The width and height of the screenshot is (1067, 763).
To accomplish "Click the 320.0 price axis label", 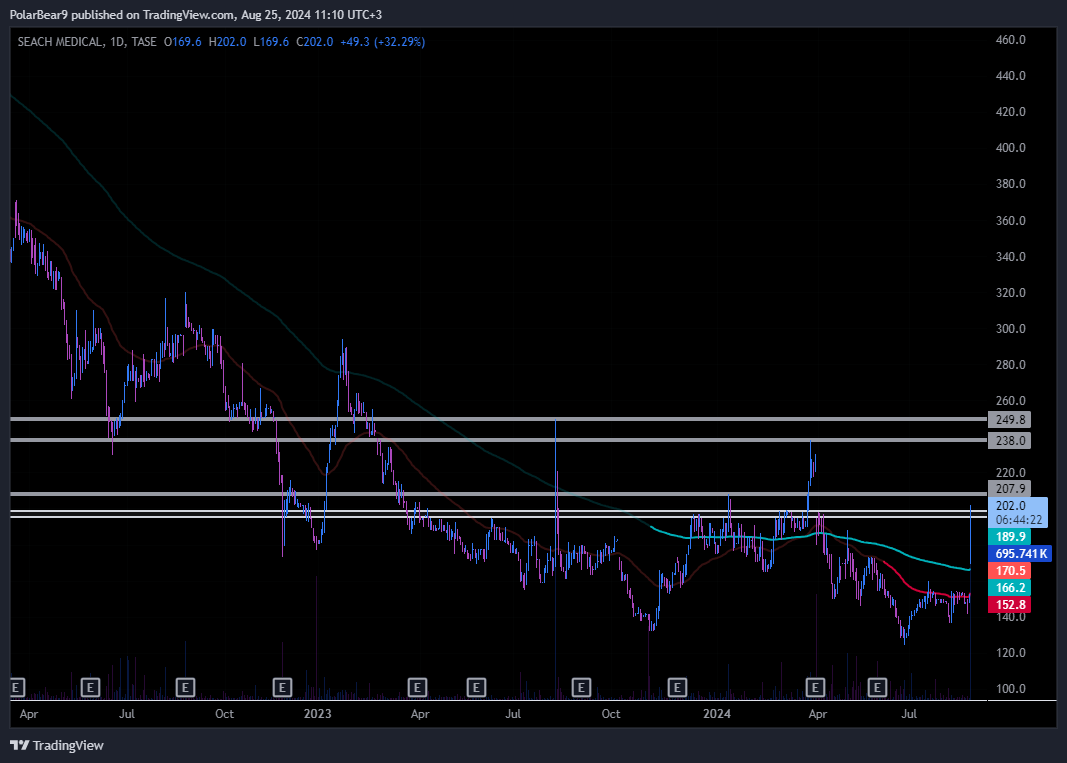I will click(1011, 293).
